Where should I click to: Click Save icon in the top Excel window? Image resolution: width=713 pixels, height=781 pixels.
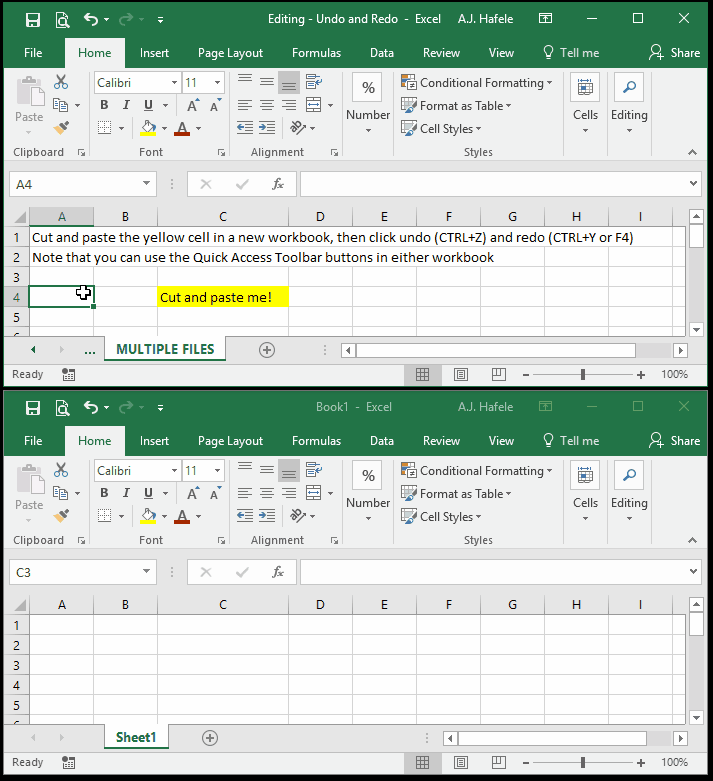tap(33, 20)
